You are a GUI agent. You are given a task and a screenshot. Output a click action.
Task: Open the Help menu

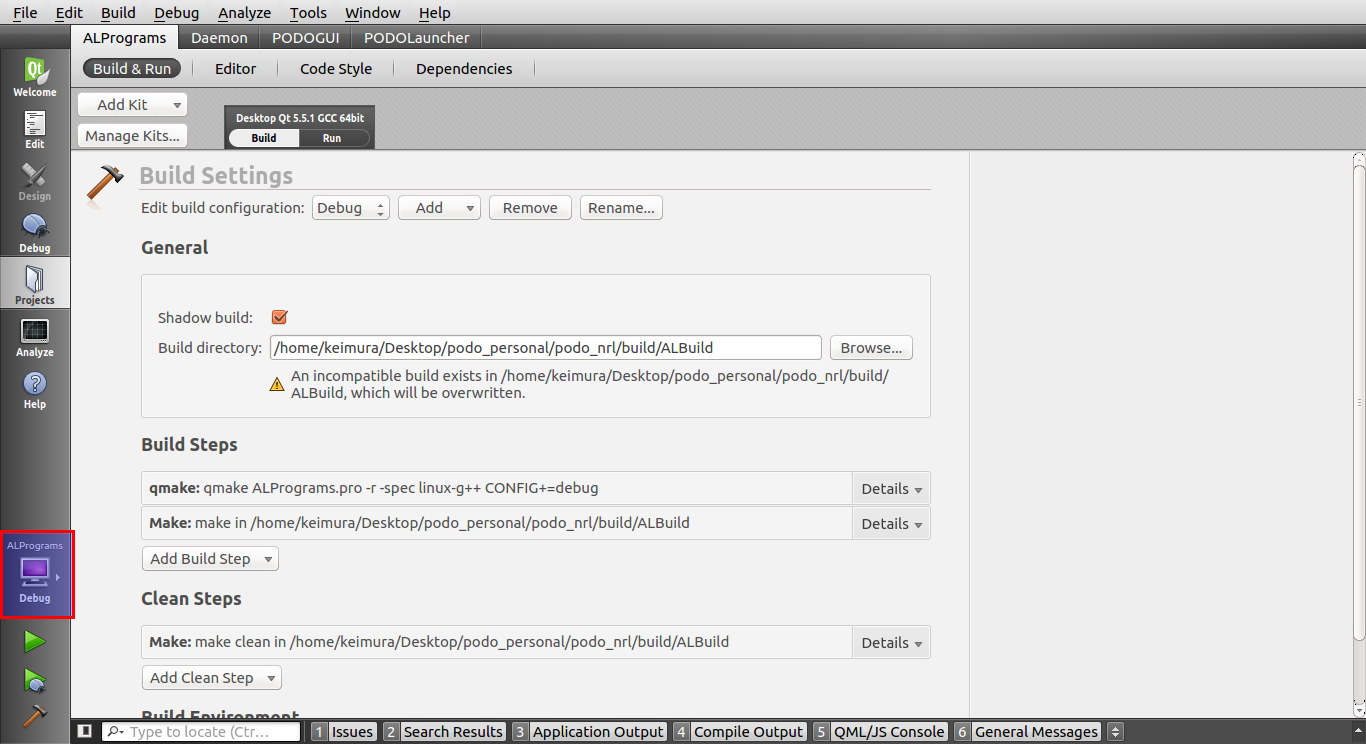(434, 13)
